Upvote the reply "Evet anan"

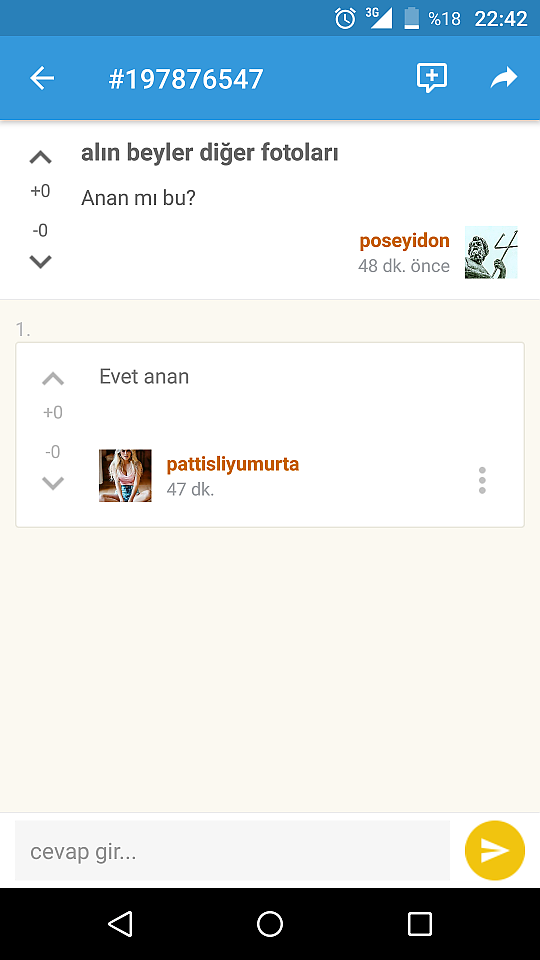[53, 378]
